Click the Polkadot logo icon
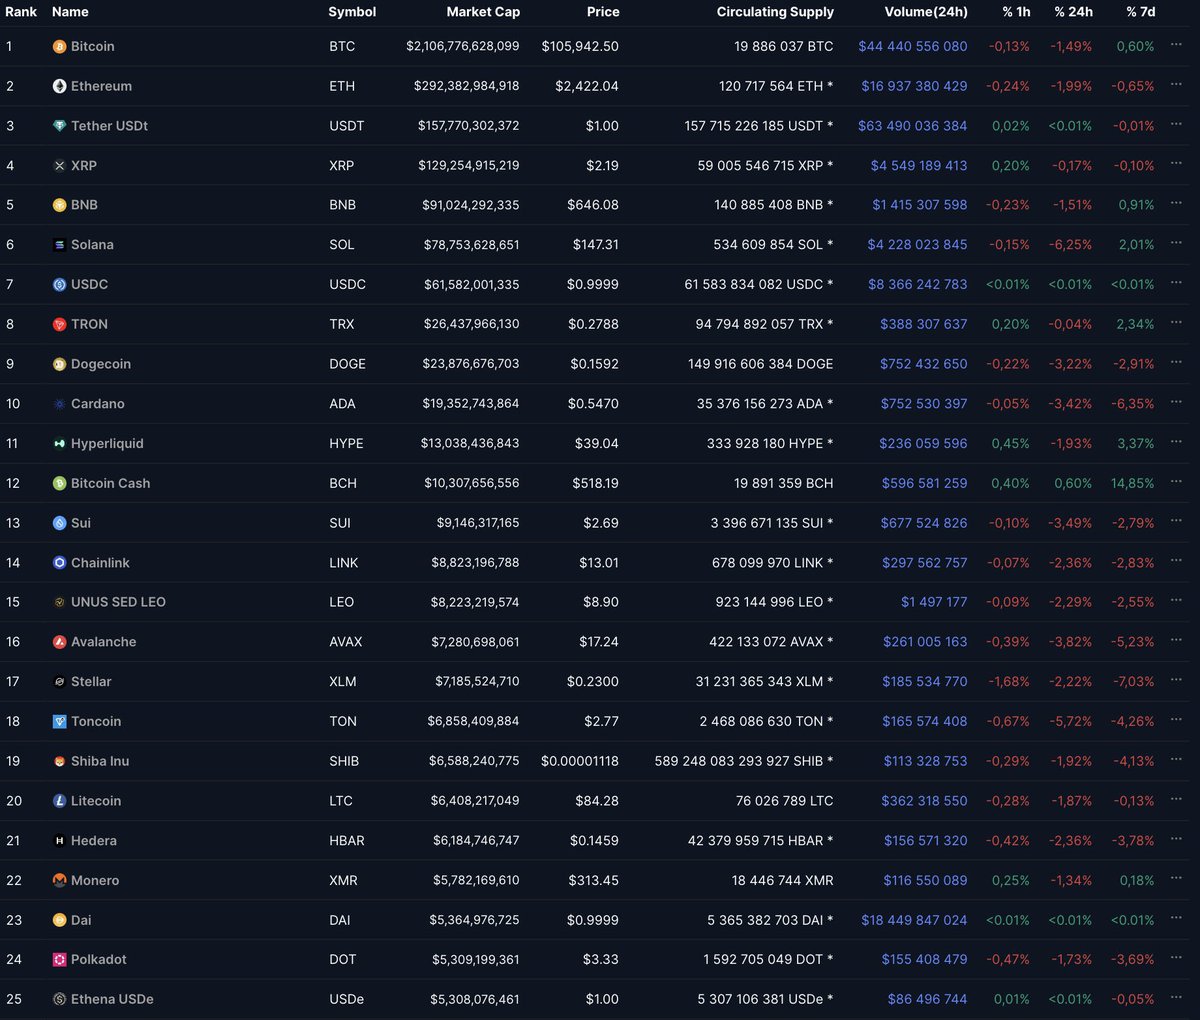The width and height of the screenshot is (1200, 1020). 59,960
